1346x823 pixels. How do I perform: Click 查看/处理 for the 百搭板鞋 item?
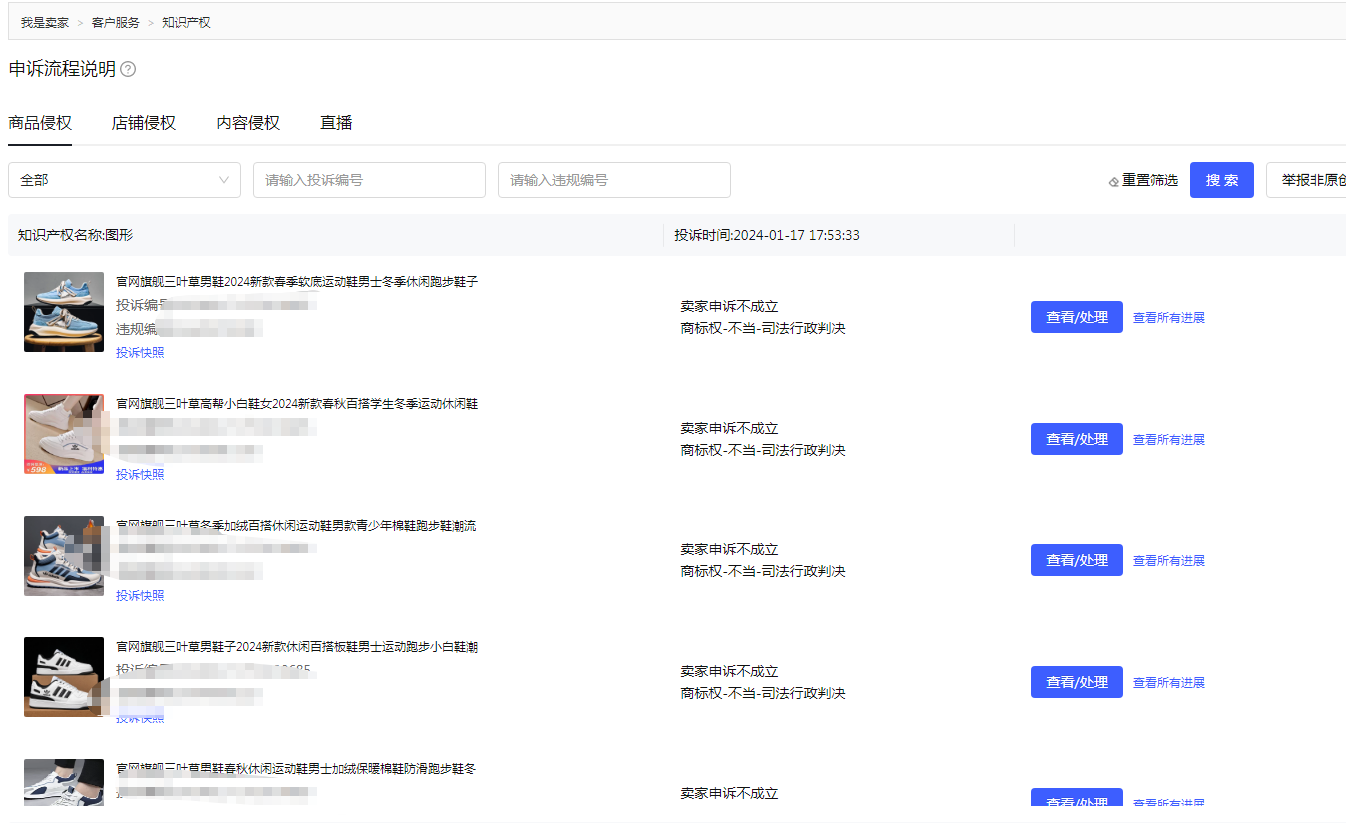pos(1077,682)
